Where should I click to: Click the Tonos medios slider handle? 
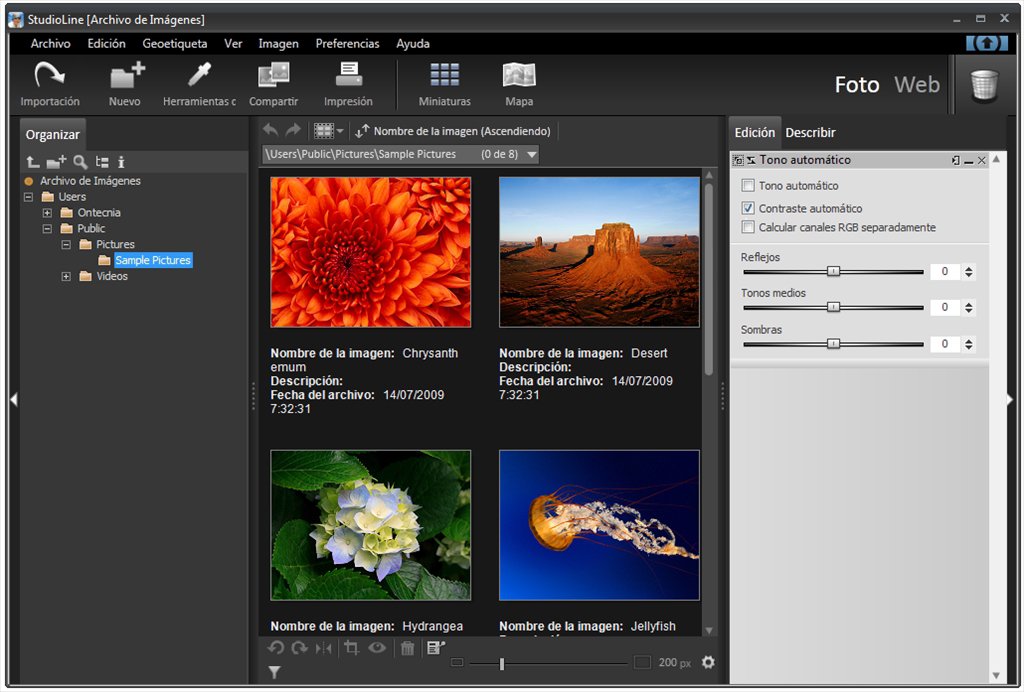click(833, 307)
